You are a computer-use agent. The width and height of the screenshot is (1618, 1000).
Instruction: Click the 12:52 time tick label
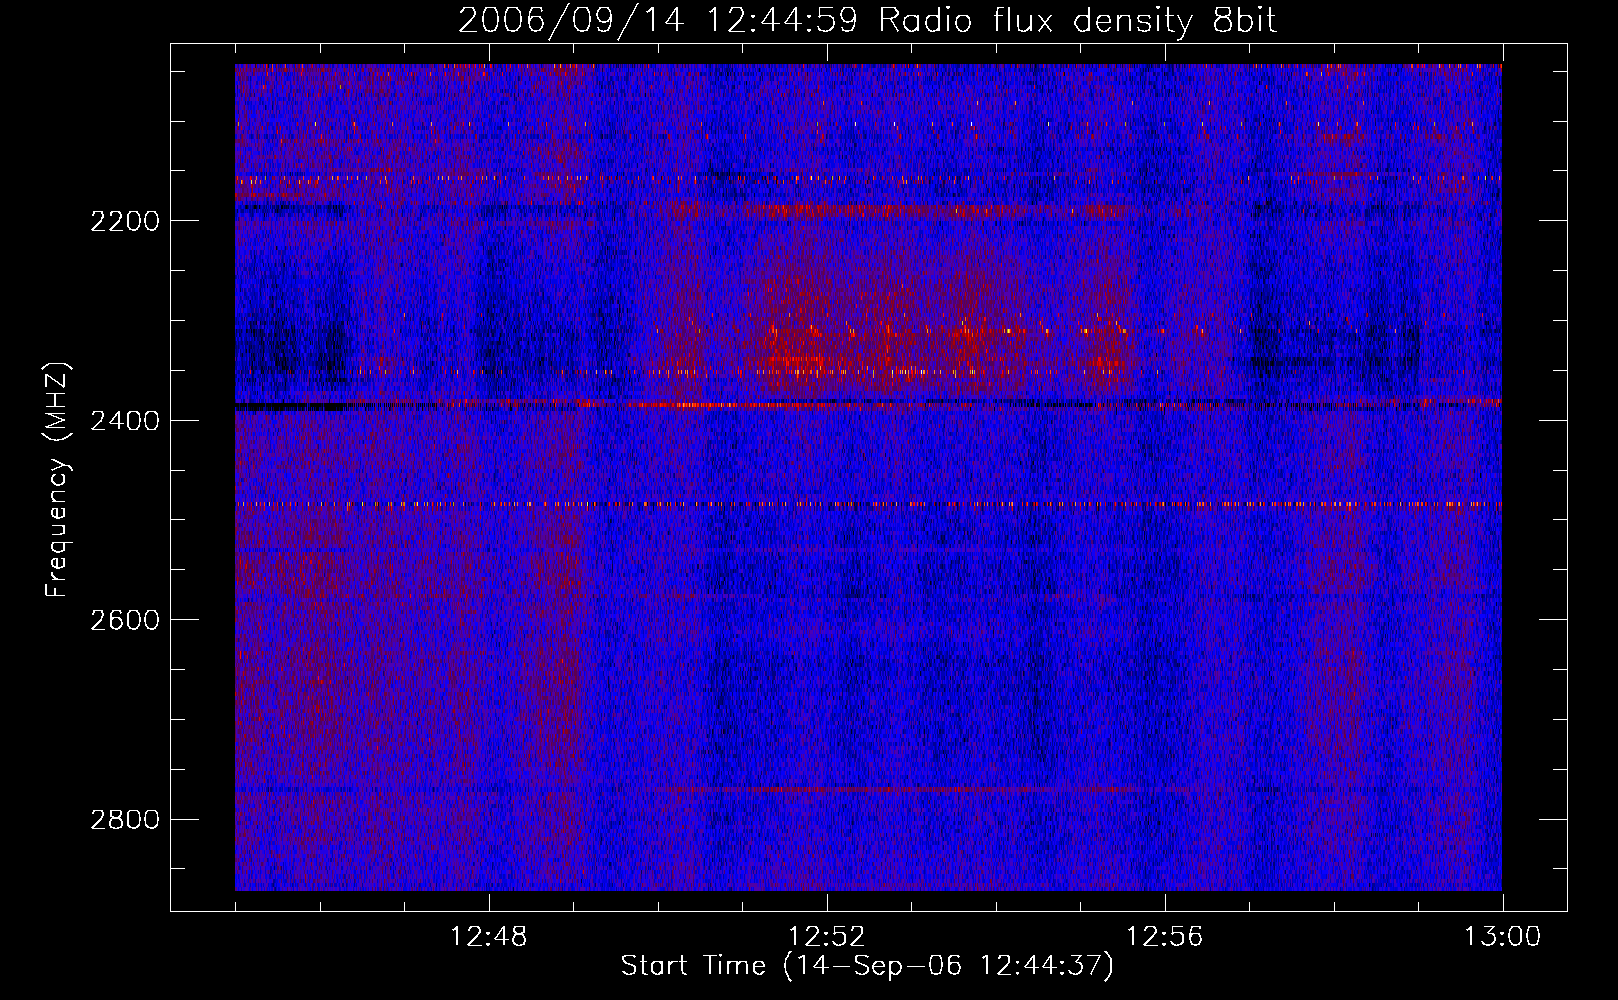[x=827, y=937]
